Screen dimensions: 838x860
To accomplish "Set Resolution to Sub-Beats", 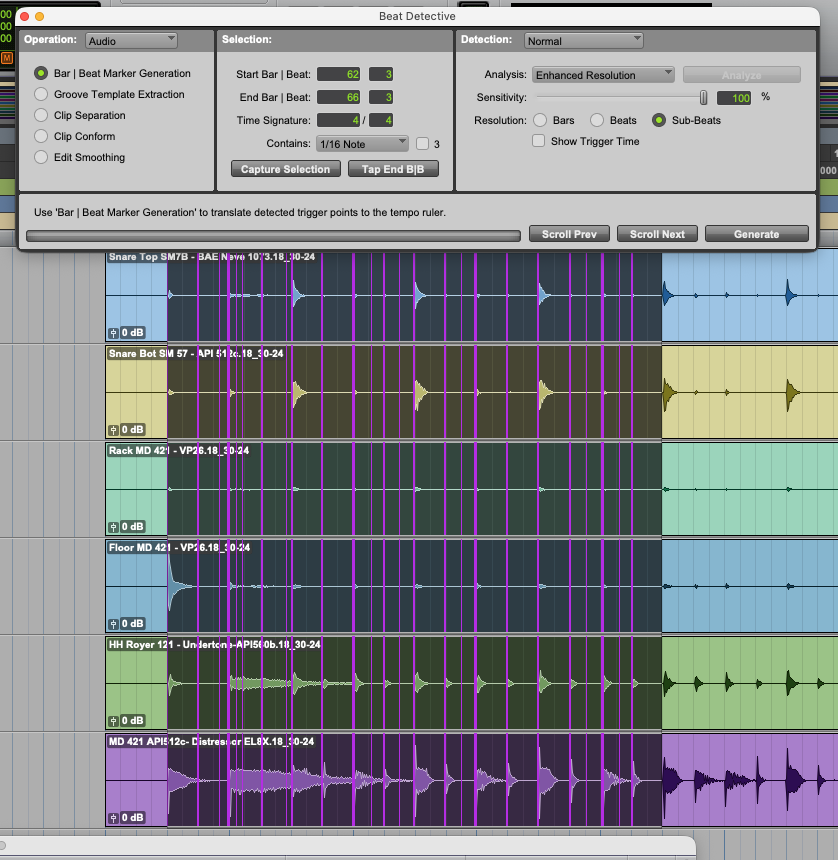I will pyautogui.click(x=659, y=120).
